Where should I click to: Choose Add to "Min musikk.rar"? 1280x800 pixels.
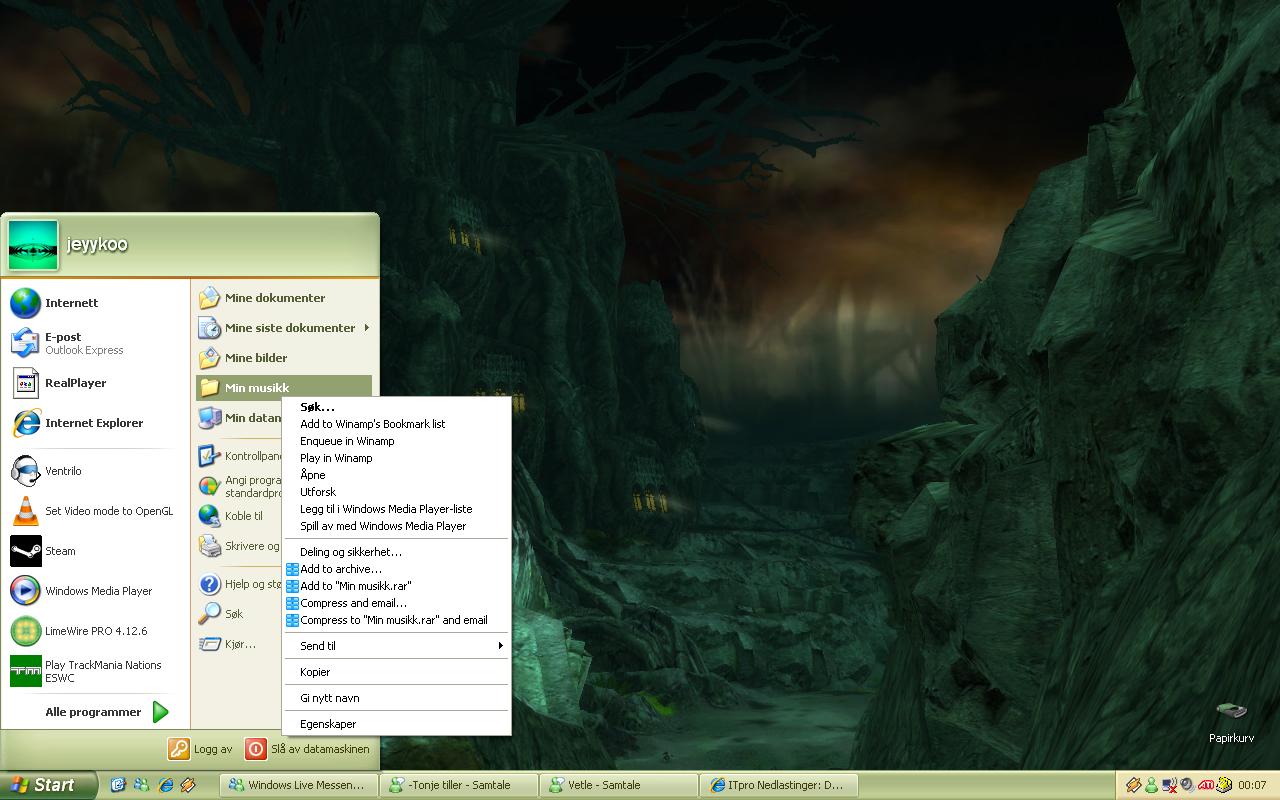pyautogui.click(x=397, y=586)
